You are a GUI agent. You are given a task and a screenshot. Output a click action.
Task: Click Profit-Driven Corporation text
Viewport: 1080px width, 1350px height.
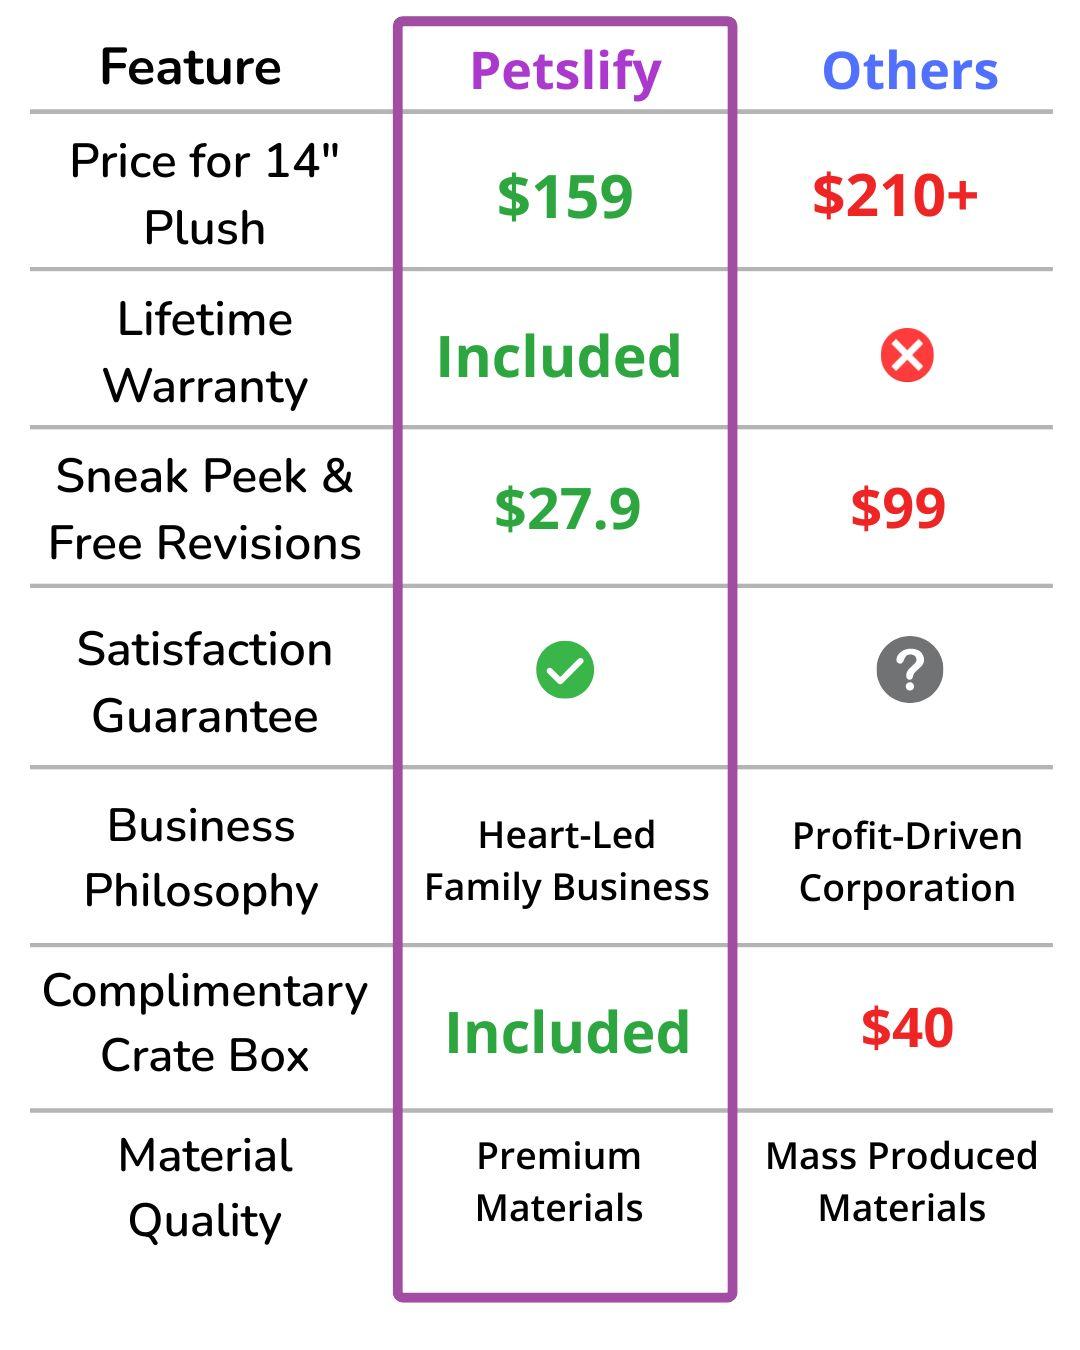coord(907,862)
